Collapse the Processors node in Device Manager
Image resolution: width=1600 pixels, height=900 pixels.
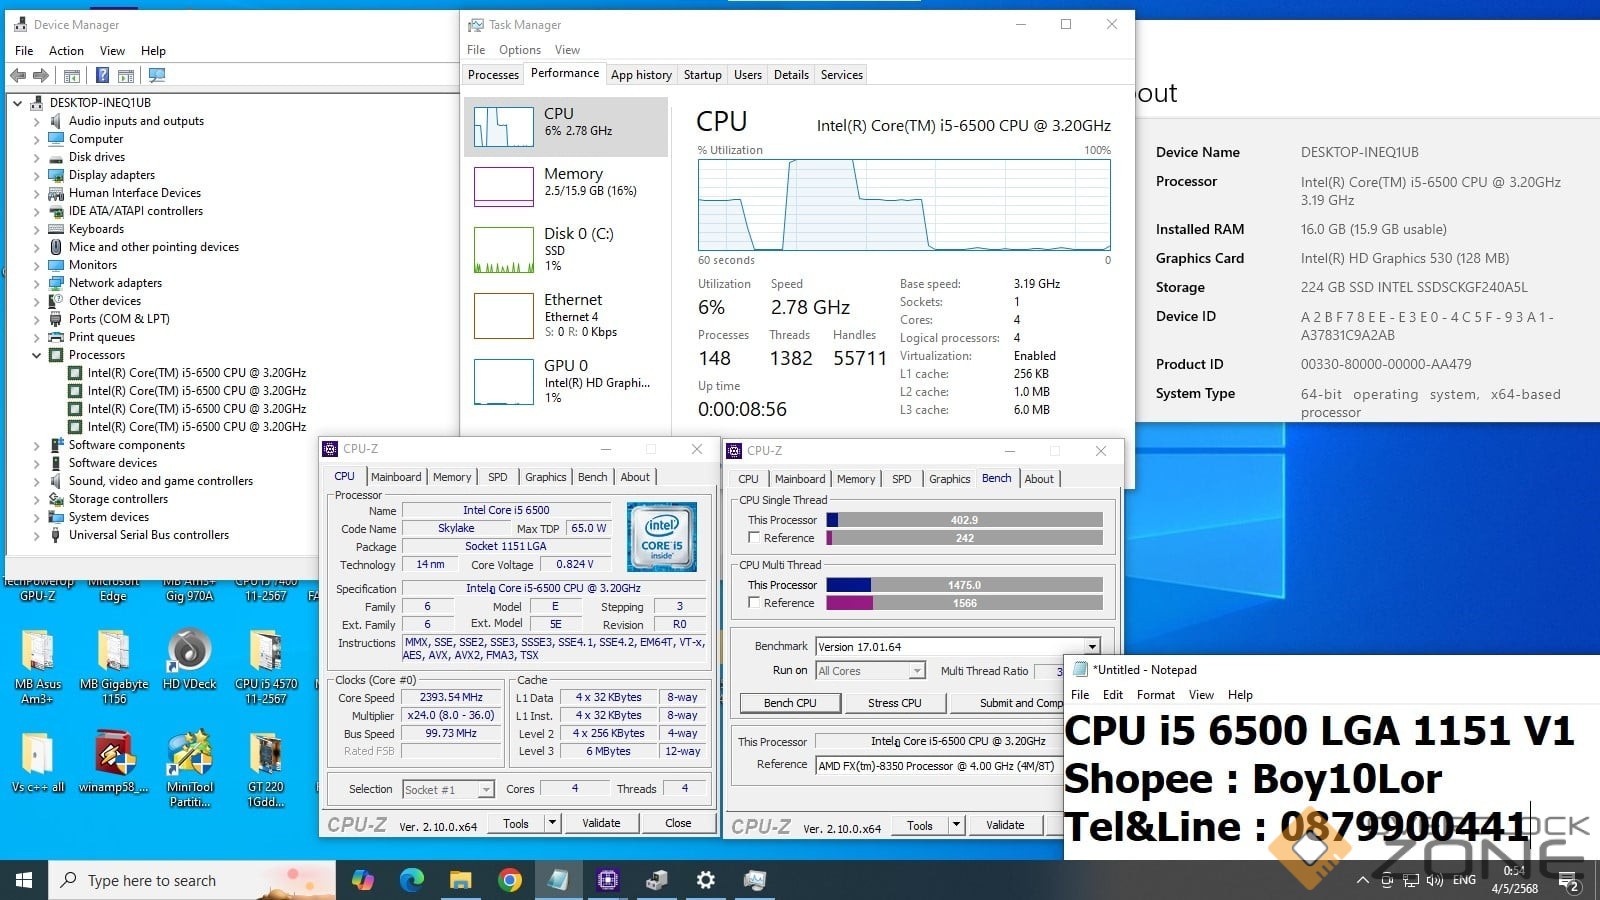pos(37,355)
